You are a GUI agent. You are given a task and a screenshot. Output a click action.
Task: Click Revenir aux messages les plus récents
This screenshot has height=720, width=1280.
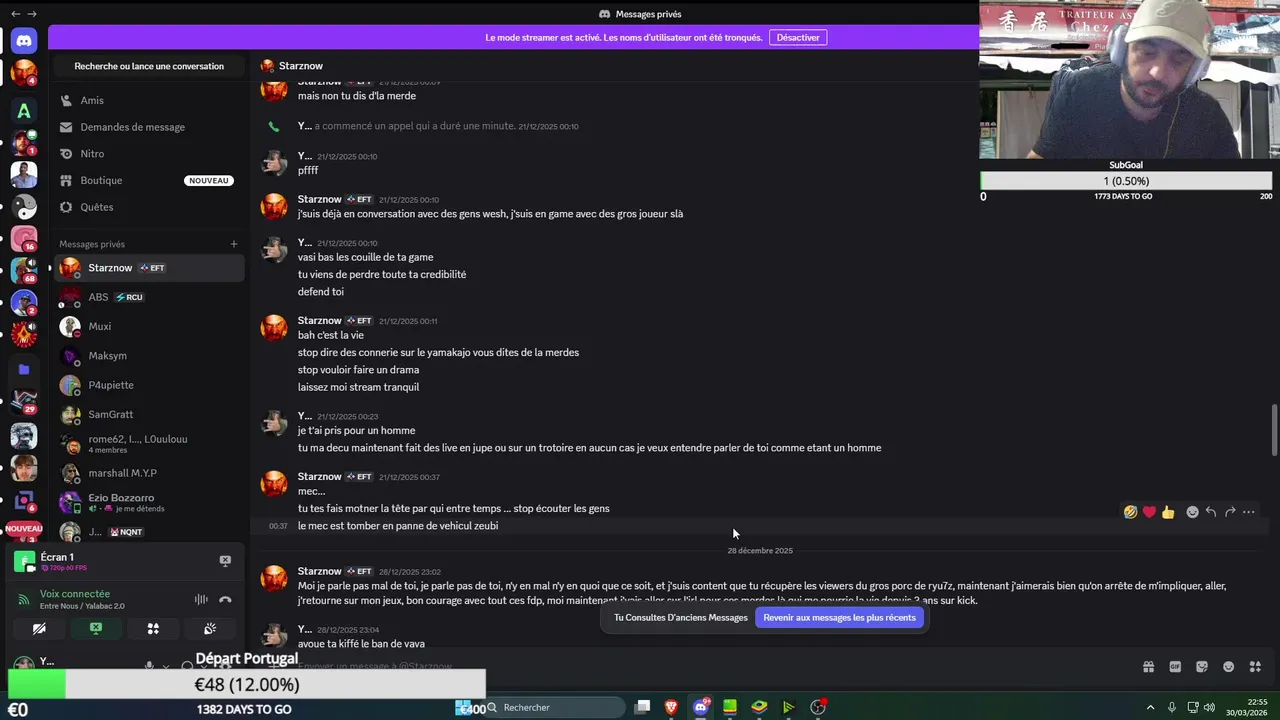pyautogui.click(x=839, y=617)
